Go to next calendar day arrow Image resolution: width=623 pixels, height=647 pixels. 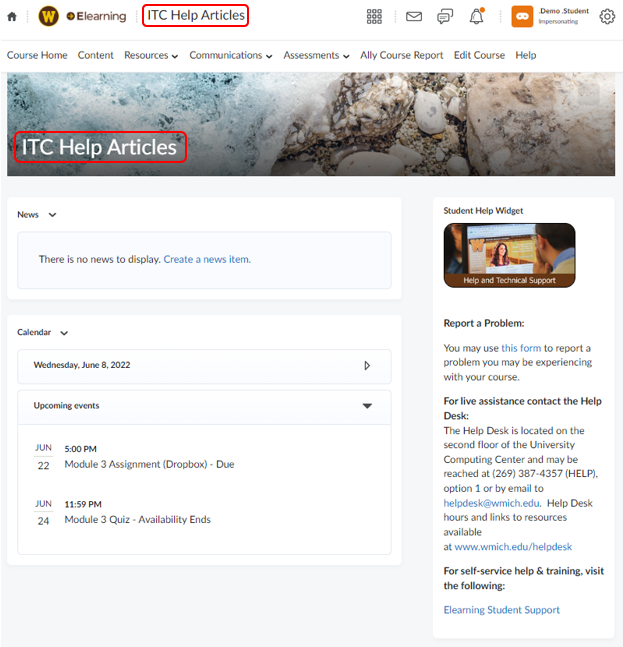[367, 366]
